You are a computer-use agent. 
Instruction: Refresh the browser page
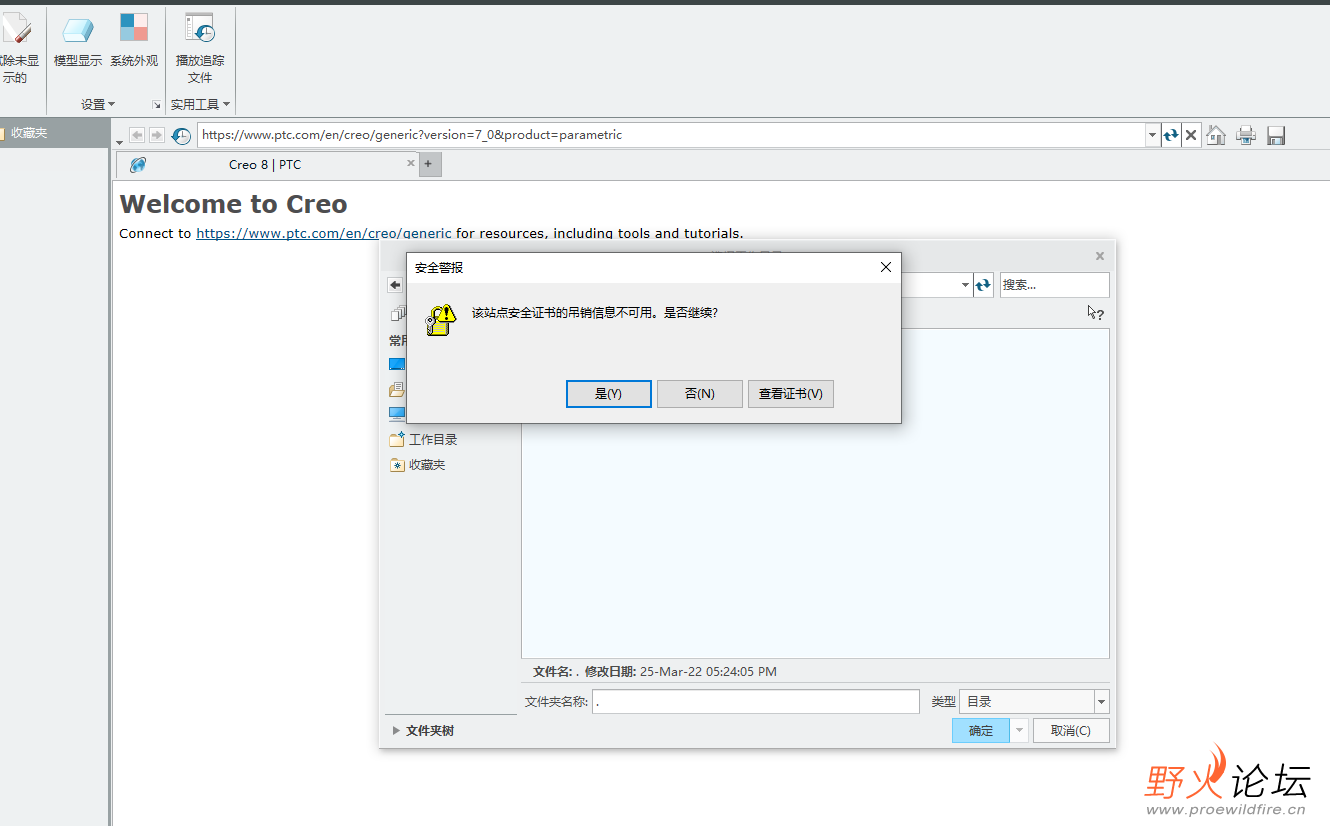point(1171,135)
